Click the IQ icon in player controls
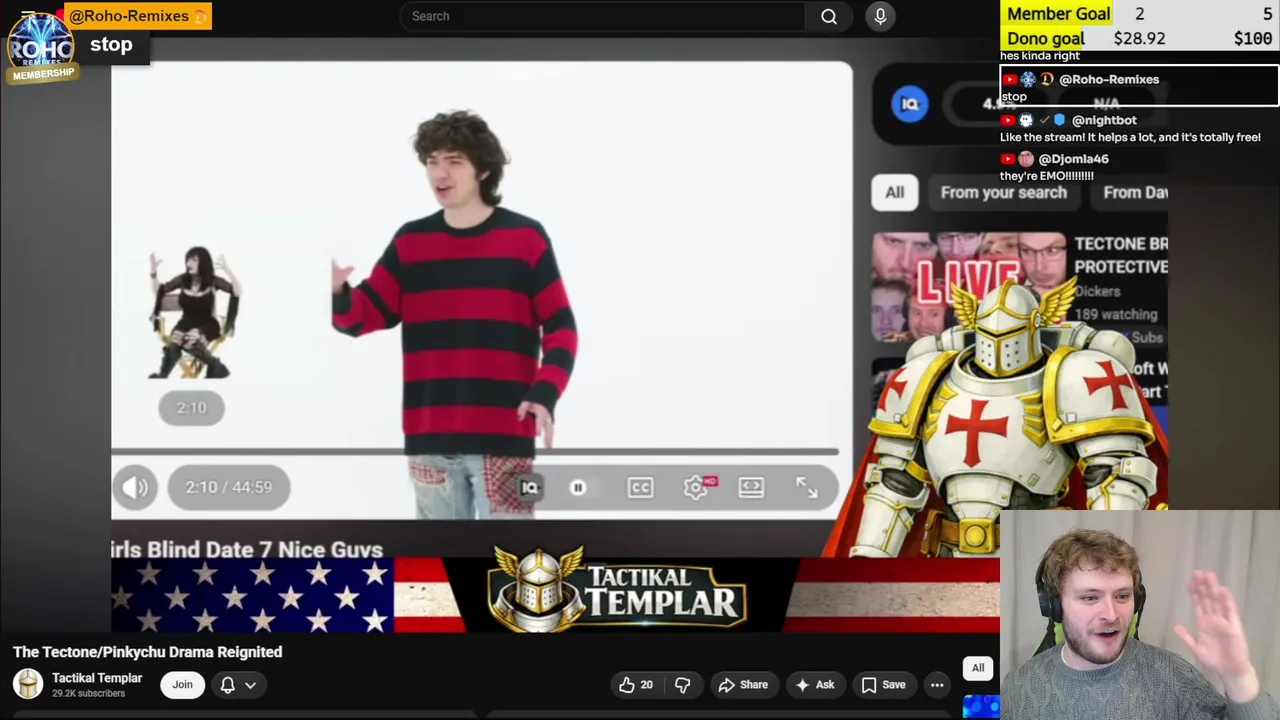 coord(530,487)
